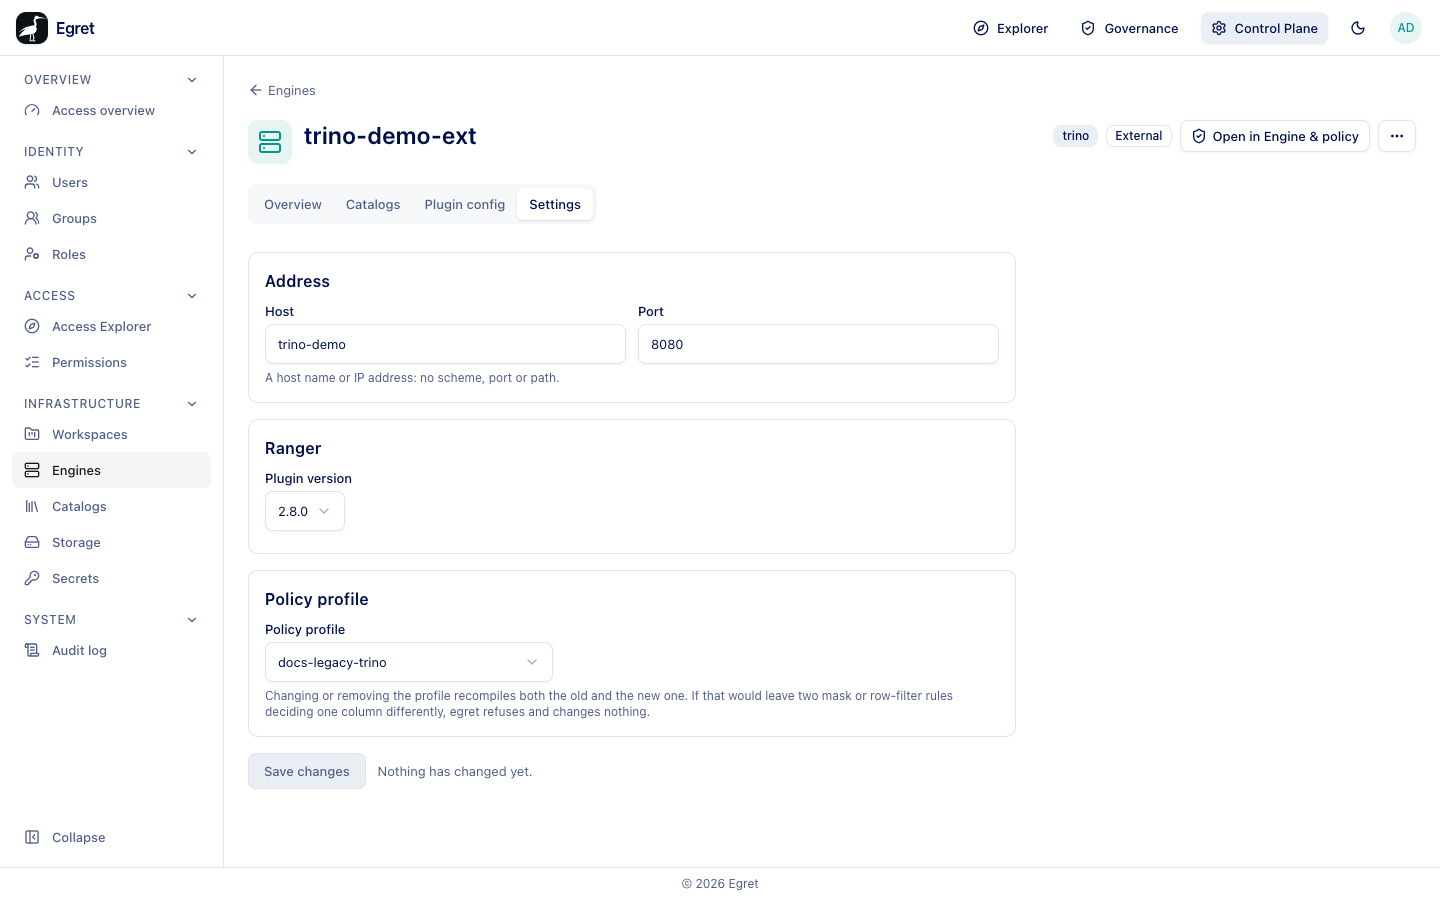Go to Users in the sidebar

pos(111,182)
